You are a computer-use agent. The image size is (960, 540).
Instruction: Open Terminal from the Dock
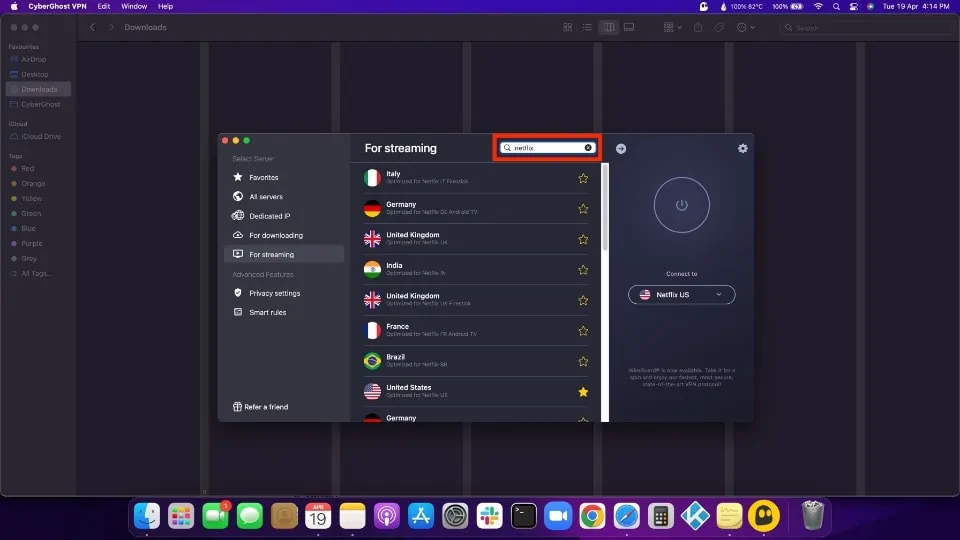[x=523, y=516]
